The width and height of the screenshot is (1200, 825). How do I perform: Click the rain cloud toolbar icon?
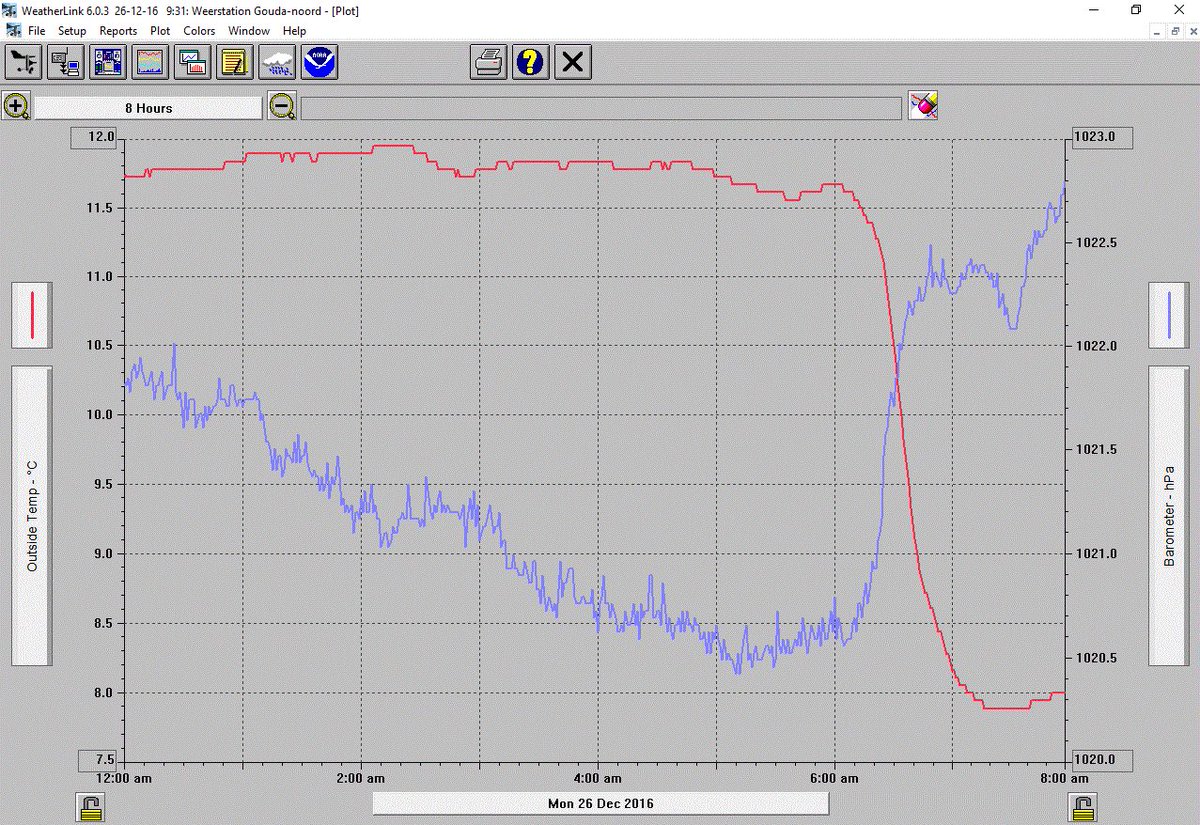tap(276, 62)
